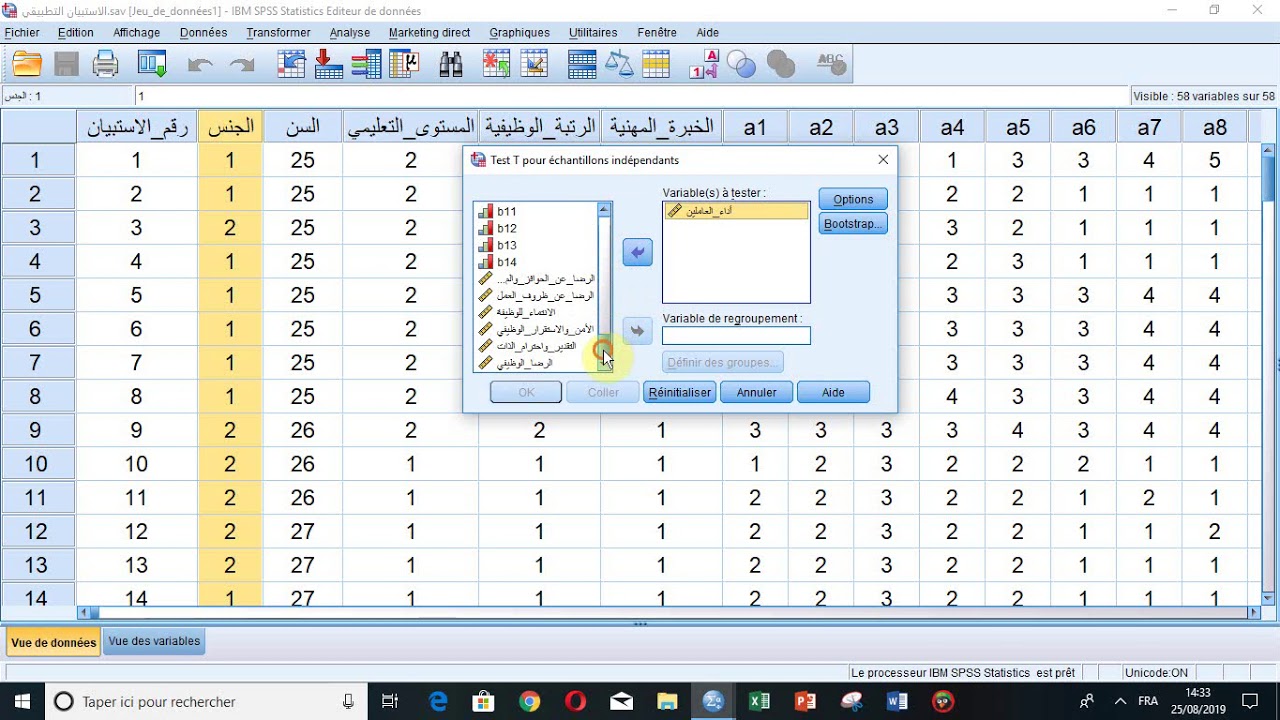Toggle value labels display in the toolbar
This screenshot has width=1280, height=720.
(x=705, y=65)
